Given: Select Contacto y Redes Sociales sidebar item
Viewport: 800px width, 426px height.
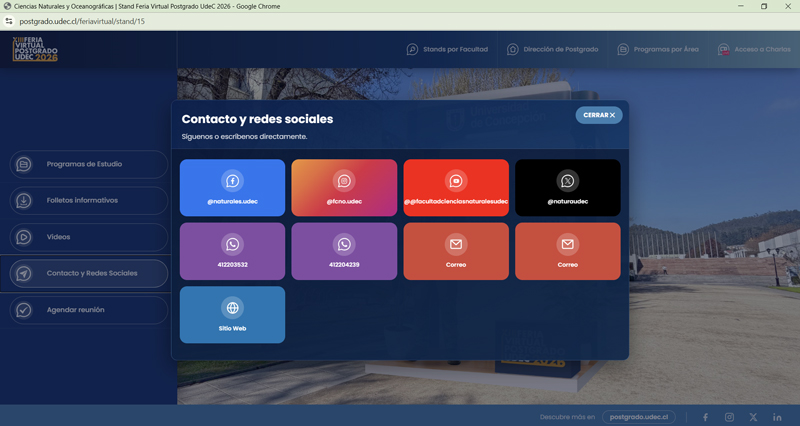Looking at the screenshot, I should point(89,273).
